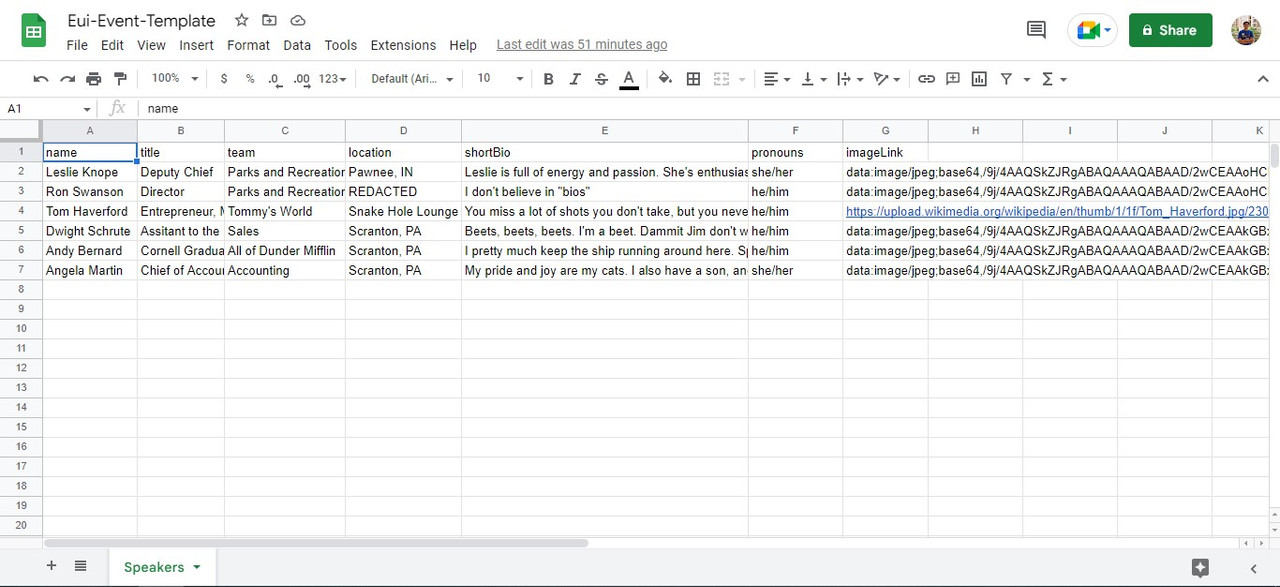Open vertical align dropdown
Screen dimensions: 1280x587
pos(814,79)
